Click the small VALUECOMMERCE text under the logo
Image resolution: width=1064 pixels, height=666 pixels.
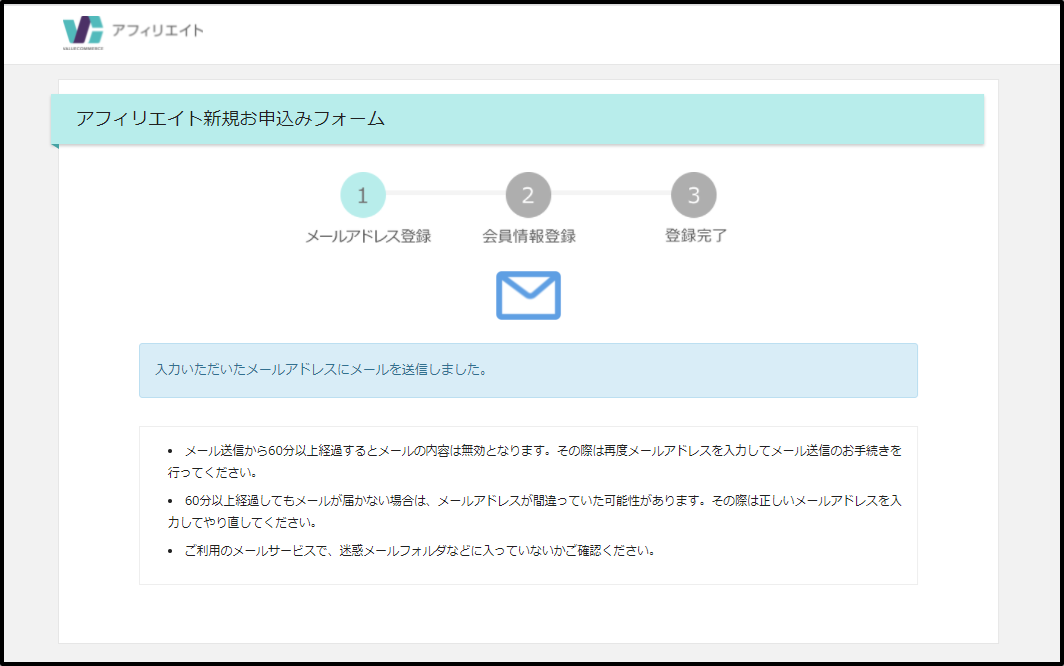pyautogui.click(x=82, y=47)
